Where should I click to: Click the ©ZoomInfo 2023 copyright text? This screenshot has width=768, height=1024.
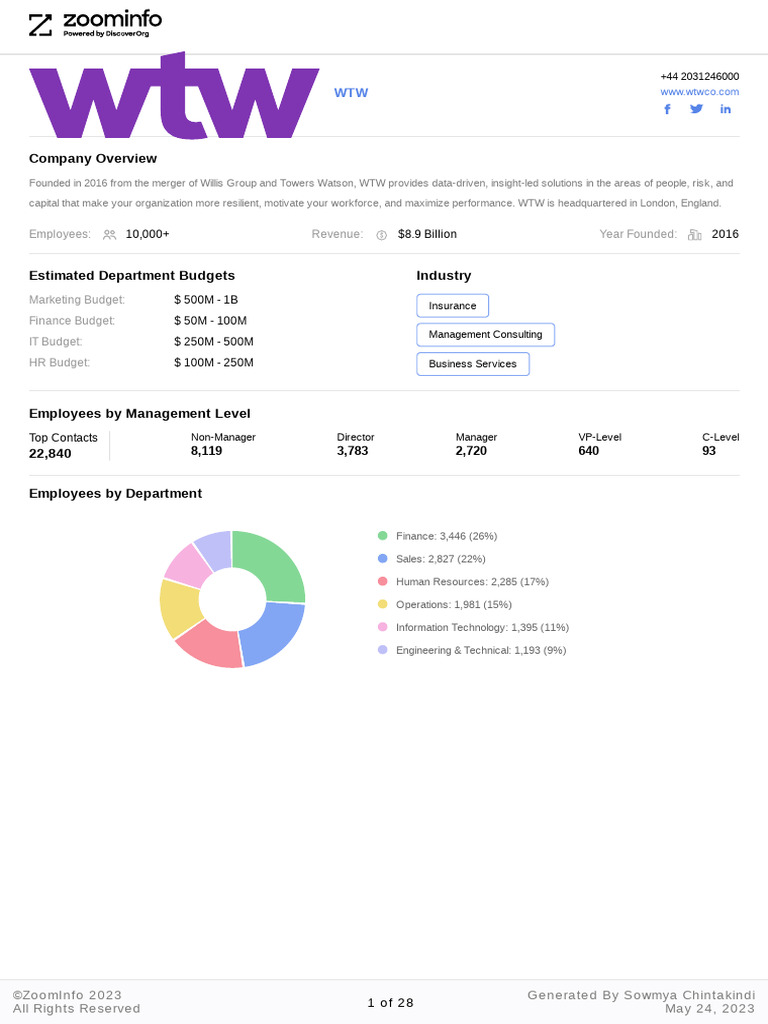[67, 995]
